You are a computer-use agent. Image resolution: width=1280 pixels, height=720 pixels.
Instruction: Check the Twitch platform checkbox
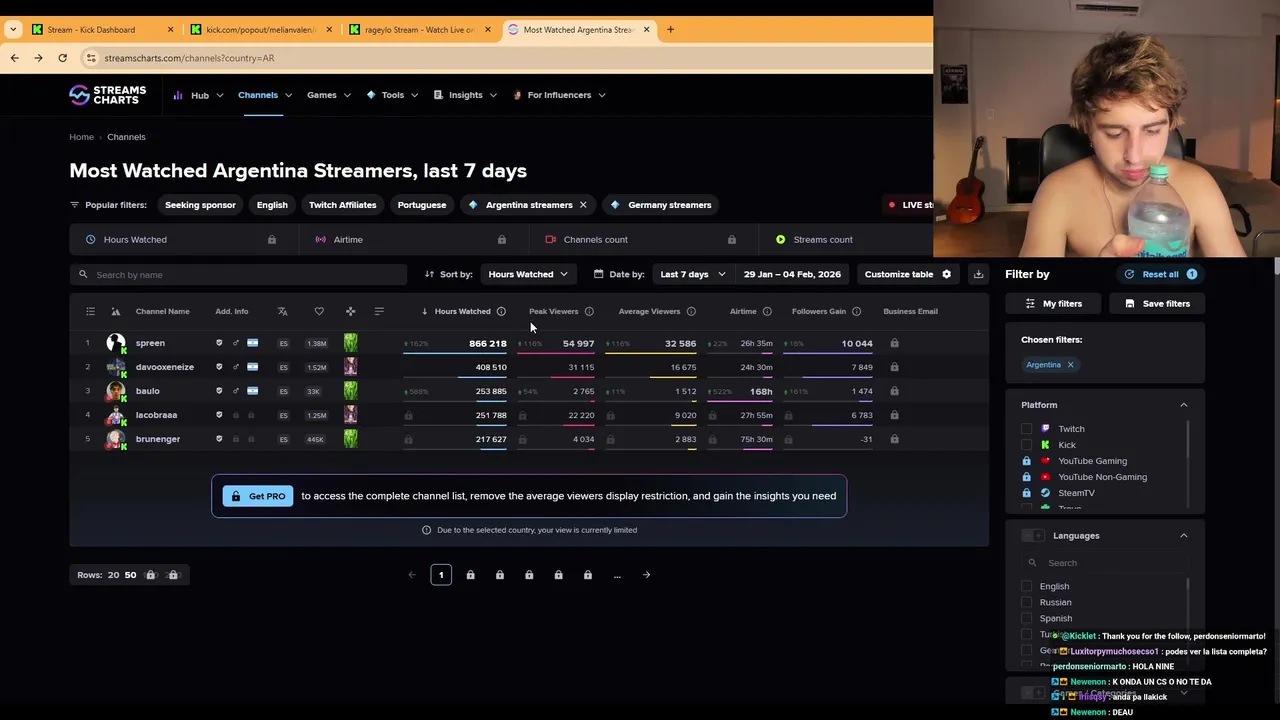click(x=1026, y=429)
